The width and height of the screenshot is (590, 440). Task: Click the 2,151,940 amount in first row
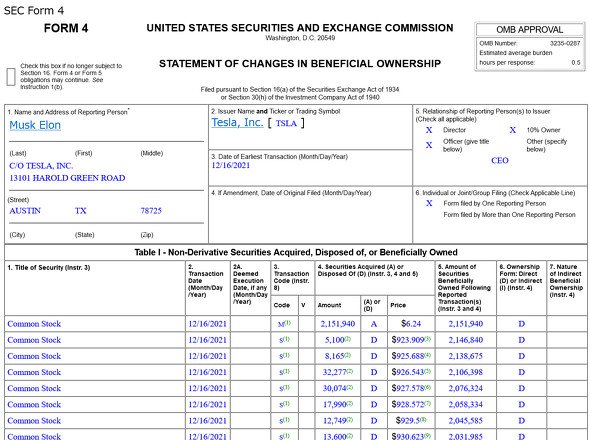pos(338,324)
